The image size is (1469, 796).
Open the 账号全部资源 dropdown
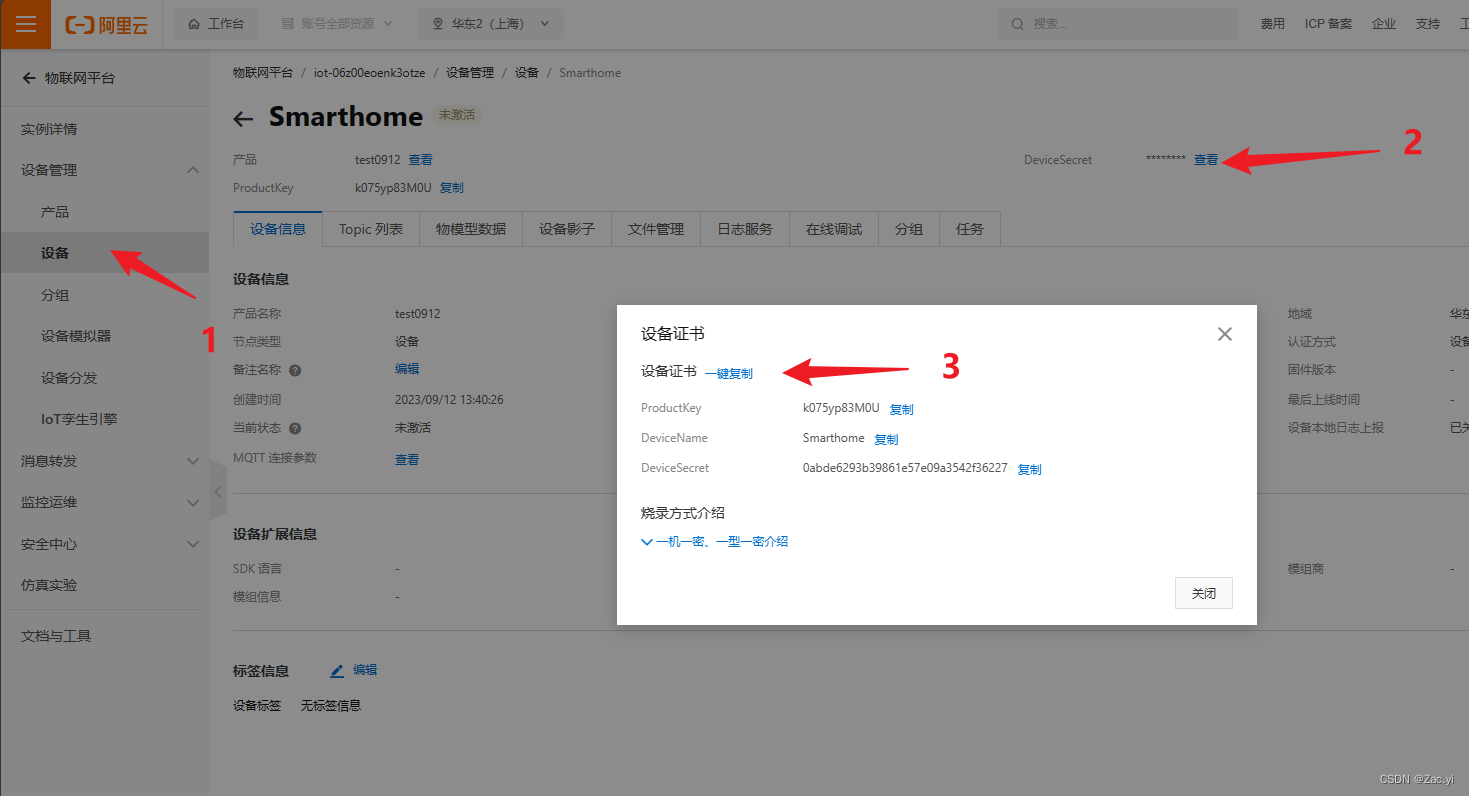point(337,24)
